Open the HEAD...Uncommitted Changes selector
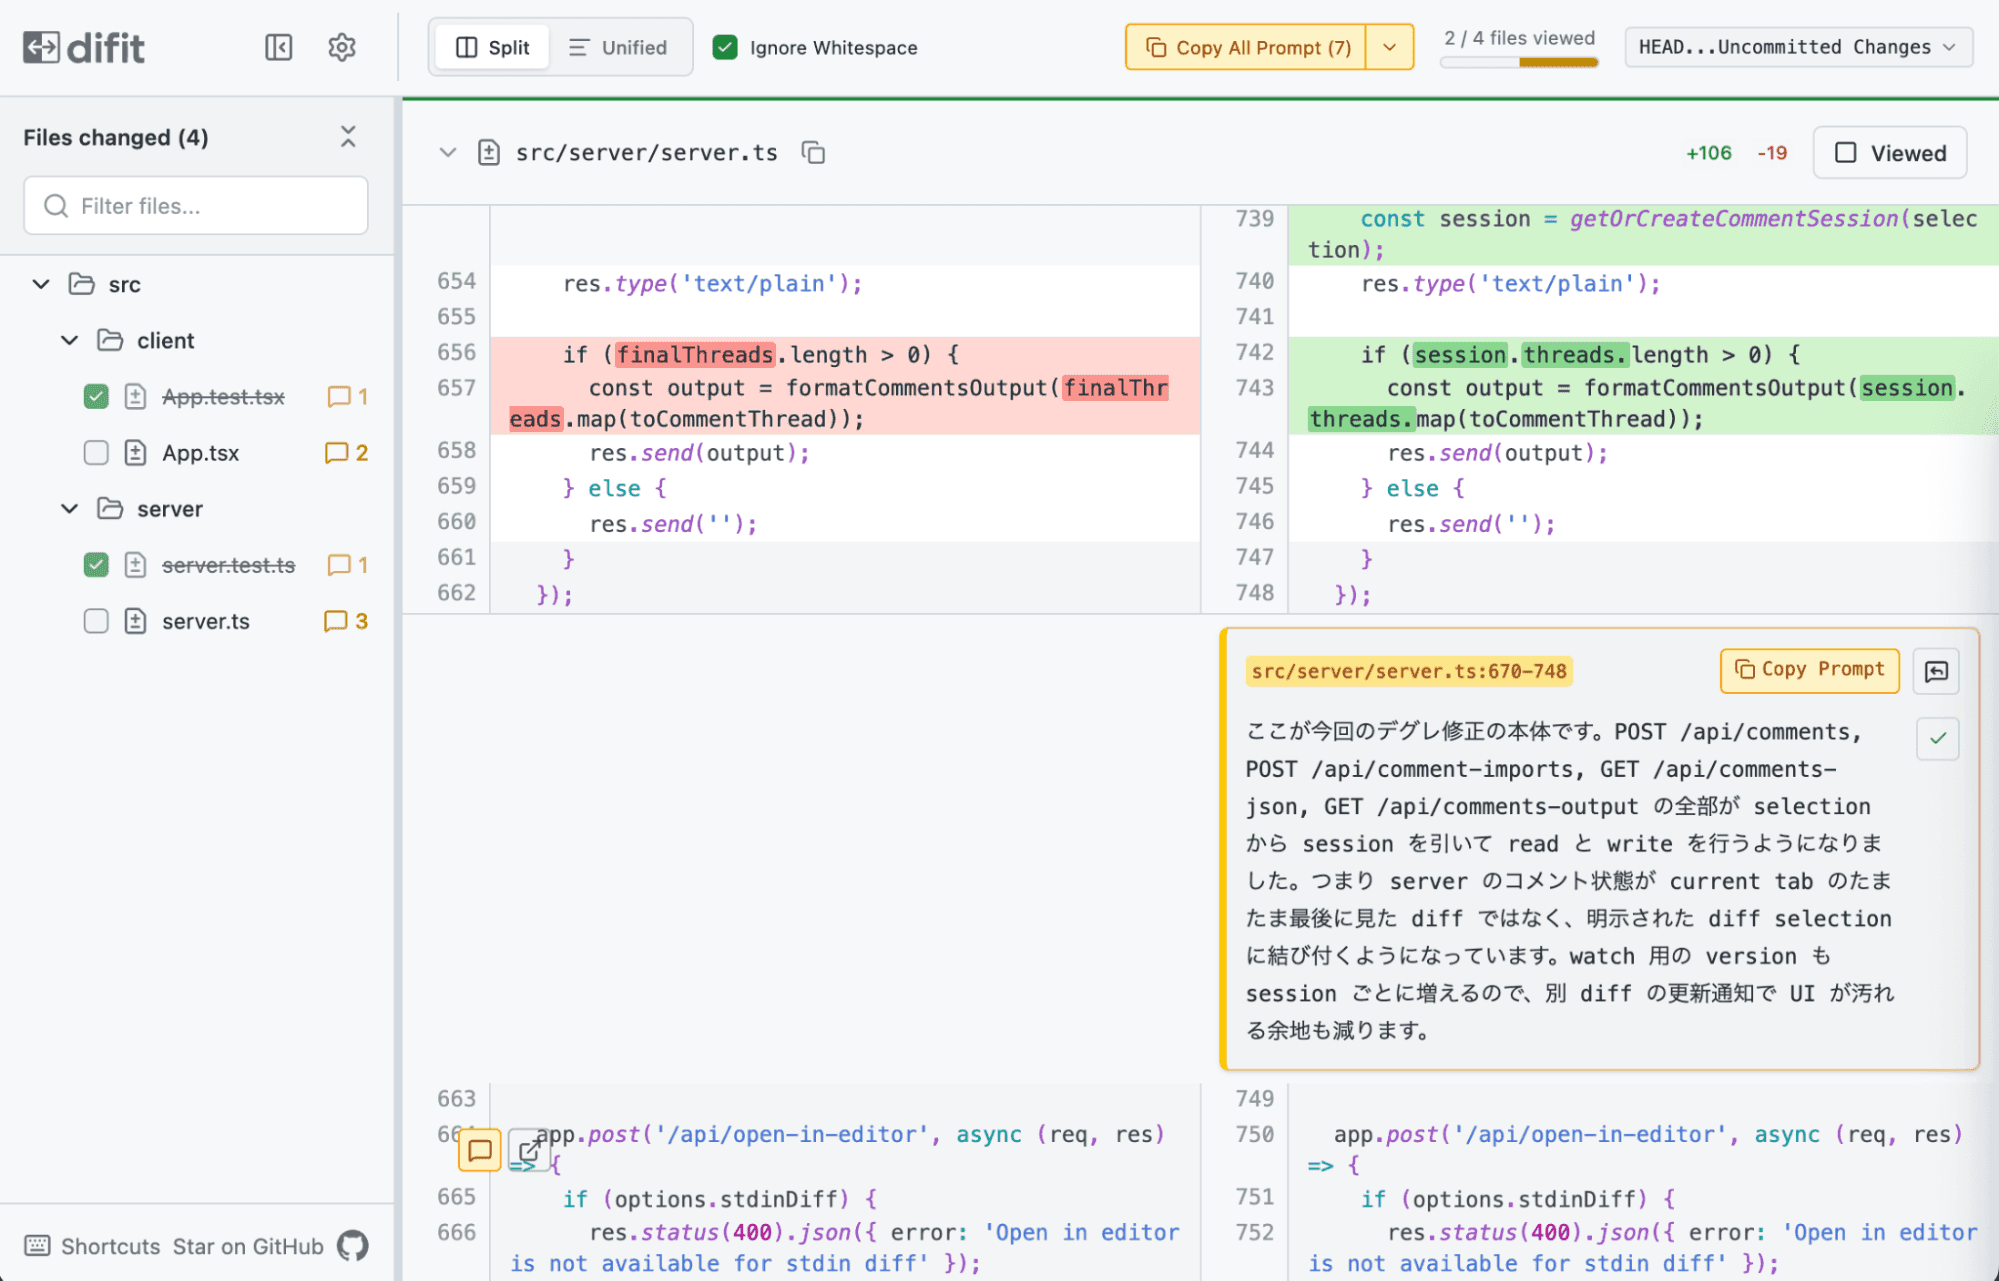 [1797, 47]
